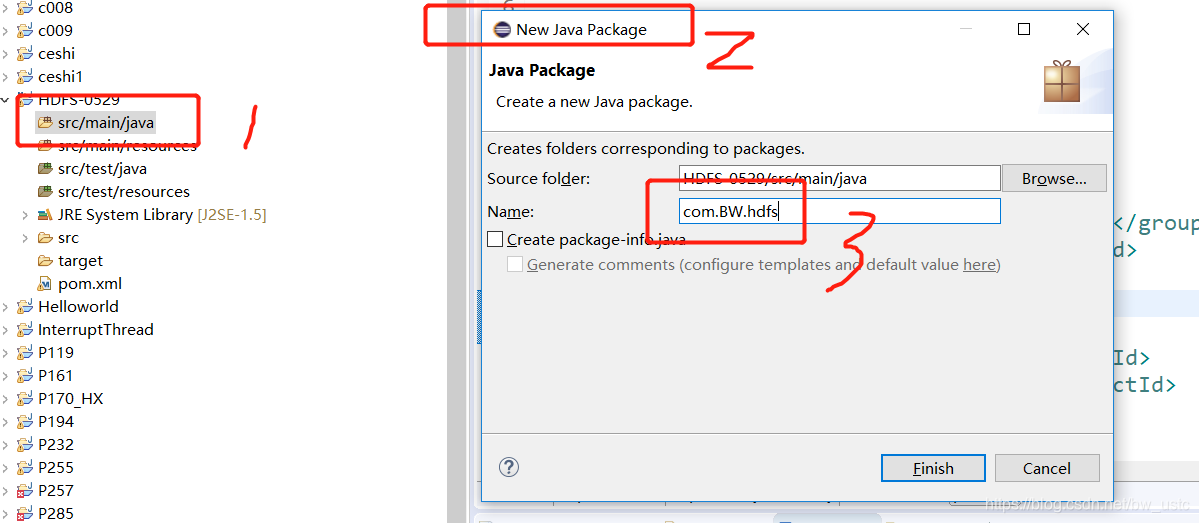The width and height of the screenshot is (1199, 523).
Task: Click the Source folder text field
Action: (840, 178)
